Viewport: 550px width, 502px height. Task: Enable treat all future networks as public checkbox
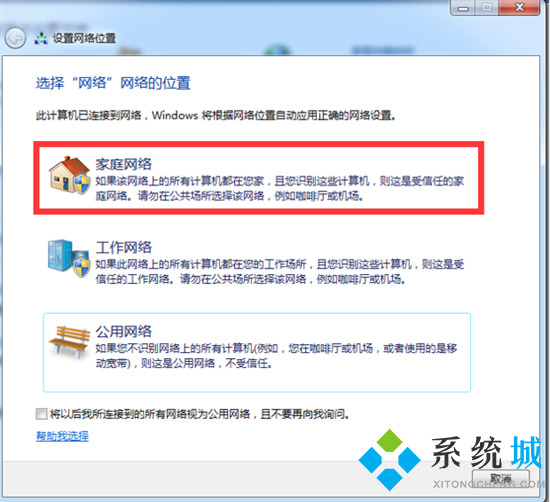click(x=41, y=414)
